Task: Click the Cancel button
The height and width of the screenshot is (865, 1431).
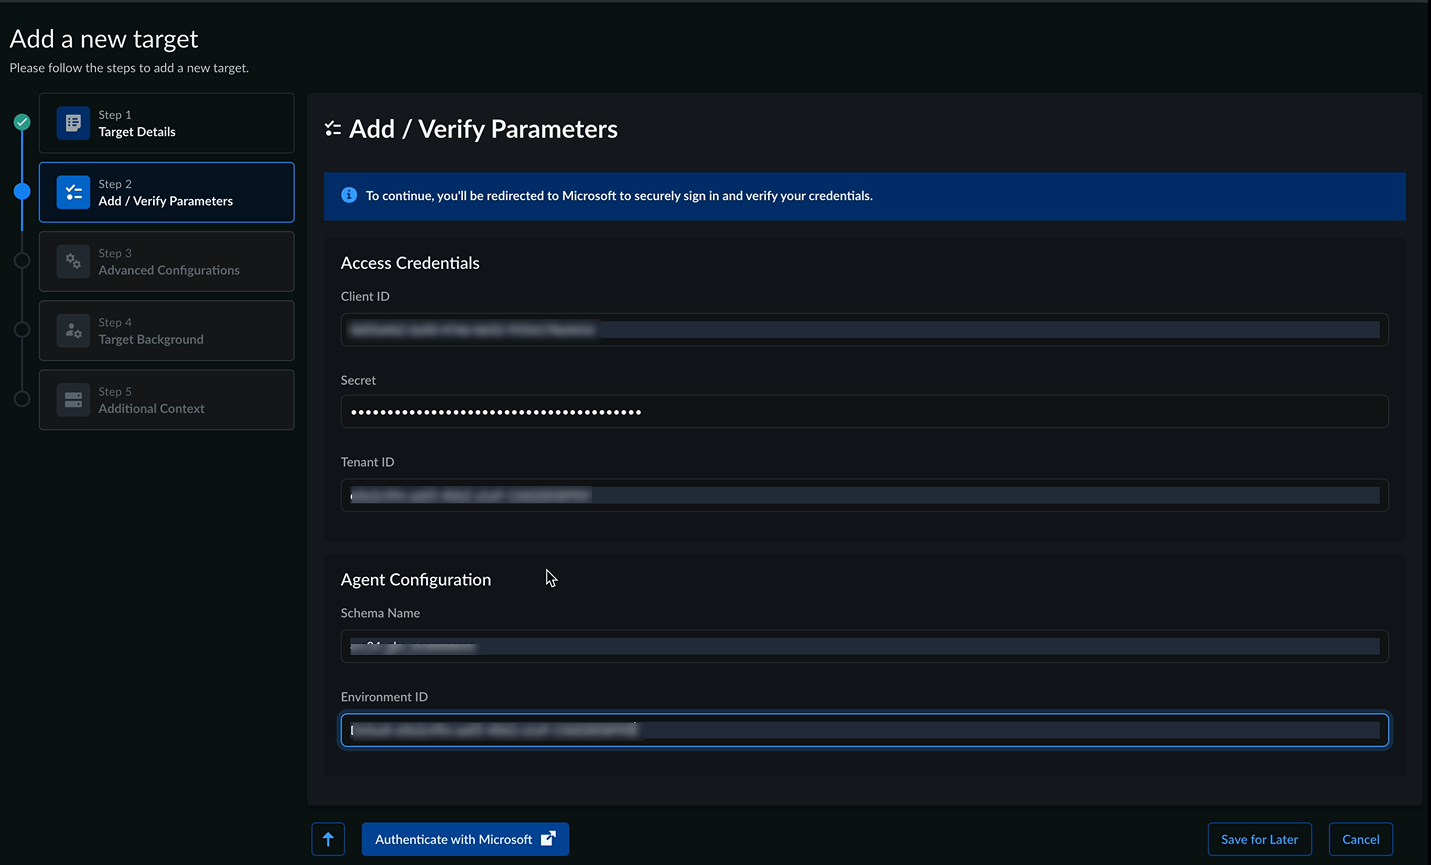Action: 1360,839
